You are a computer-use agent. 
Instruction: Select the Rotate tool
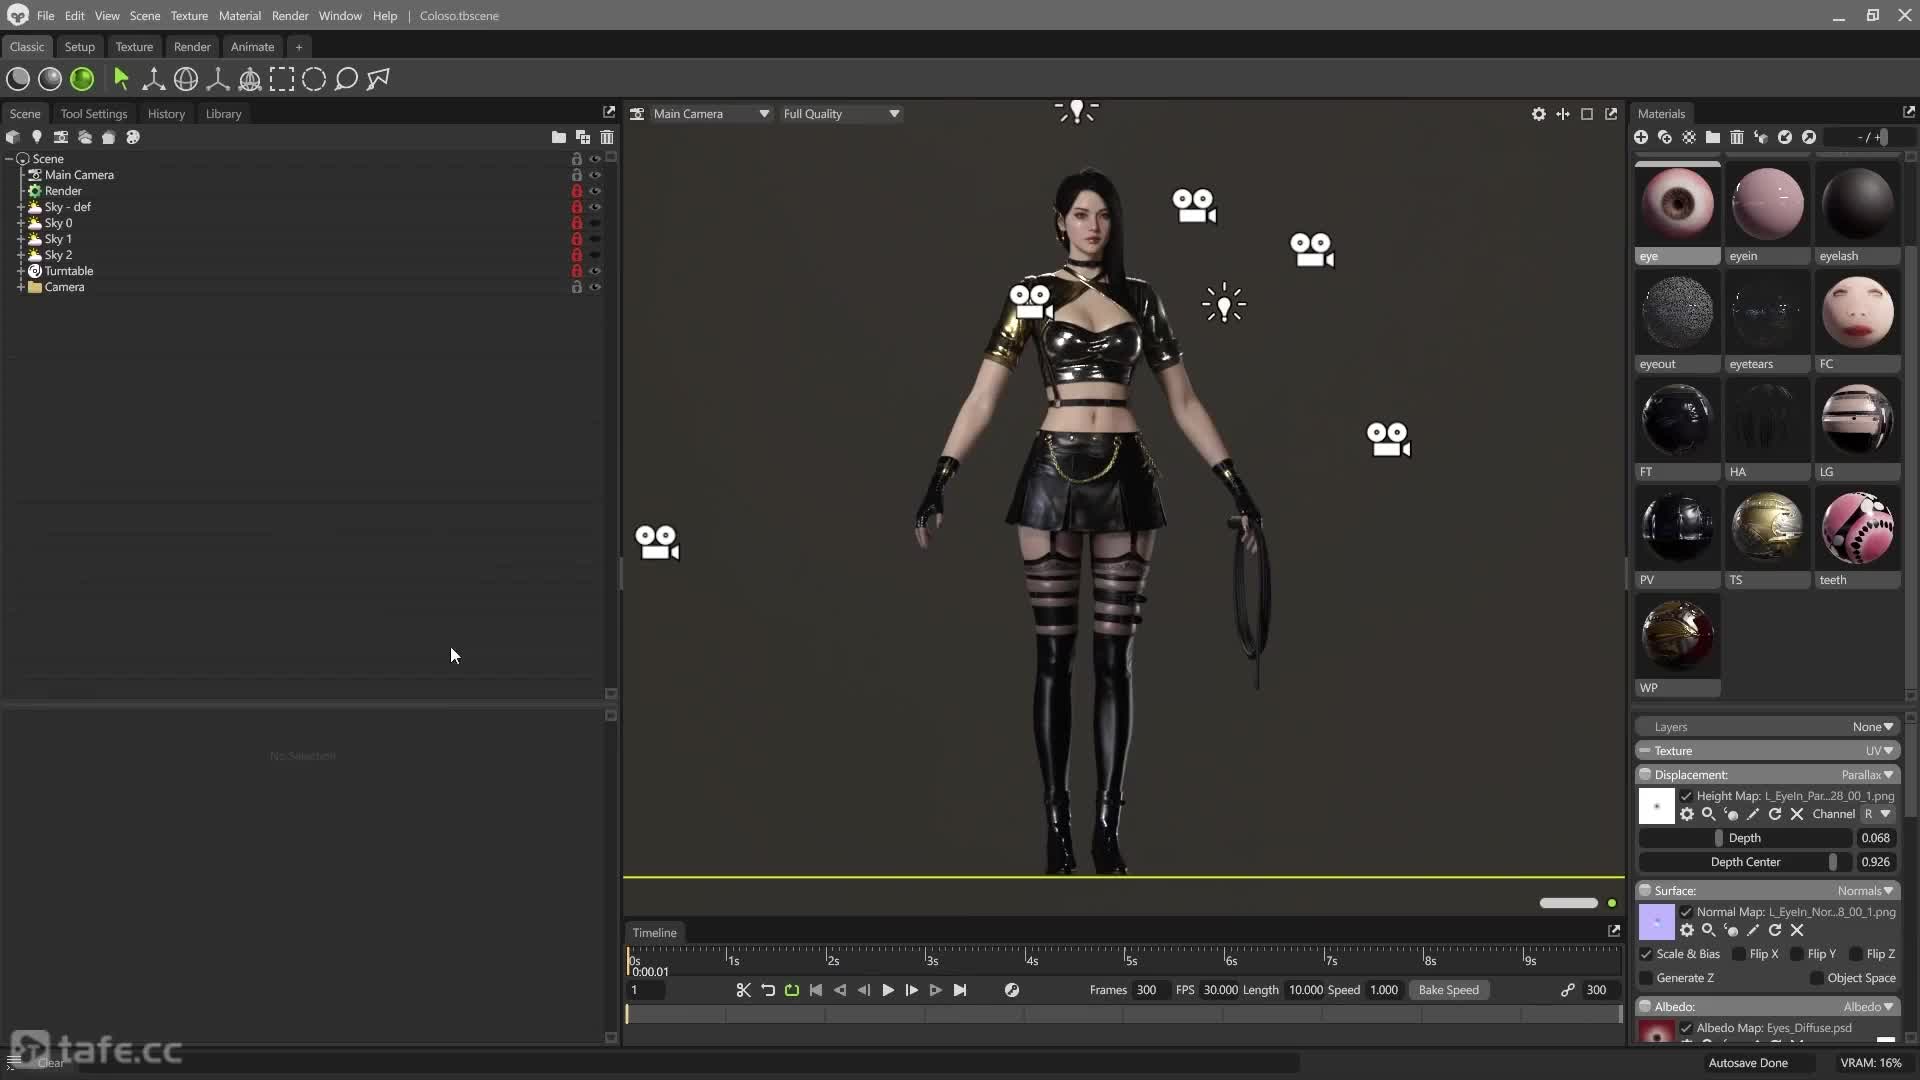tap(187, 79)
